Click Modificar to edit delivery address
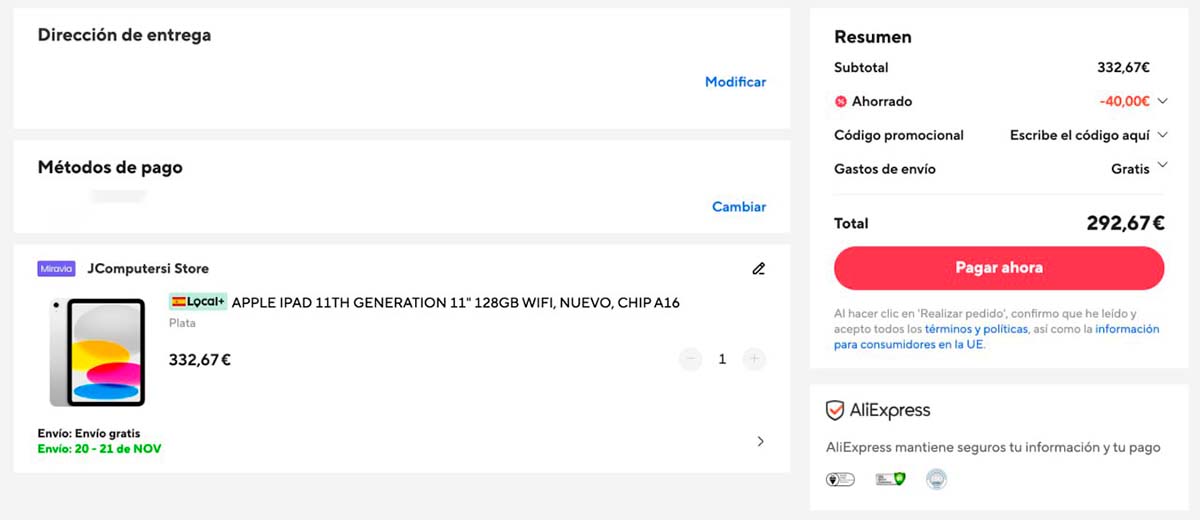This screenshot has width=1200, height=520. (735, 82)
